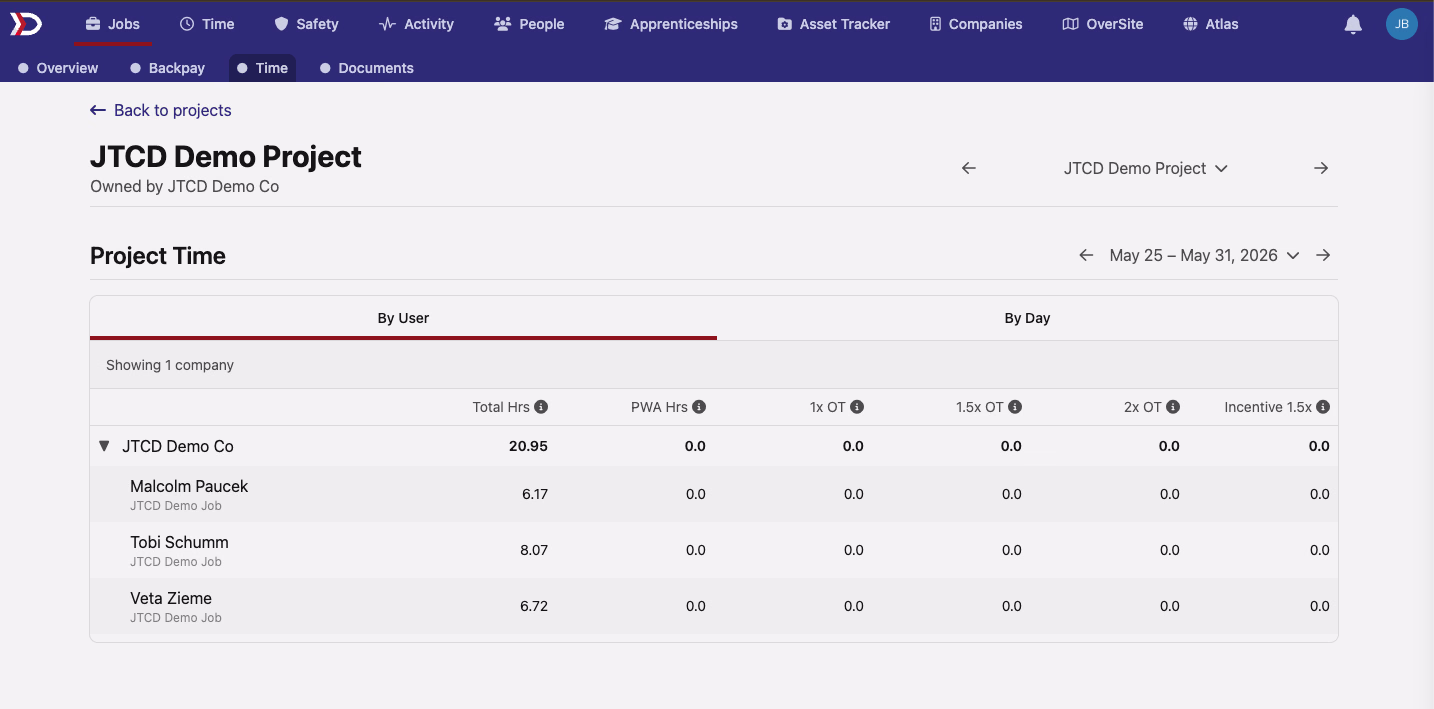Select the By User tab
Image resolution: width=1434 pixels, height=709 pixels.
point(403,318)
